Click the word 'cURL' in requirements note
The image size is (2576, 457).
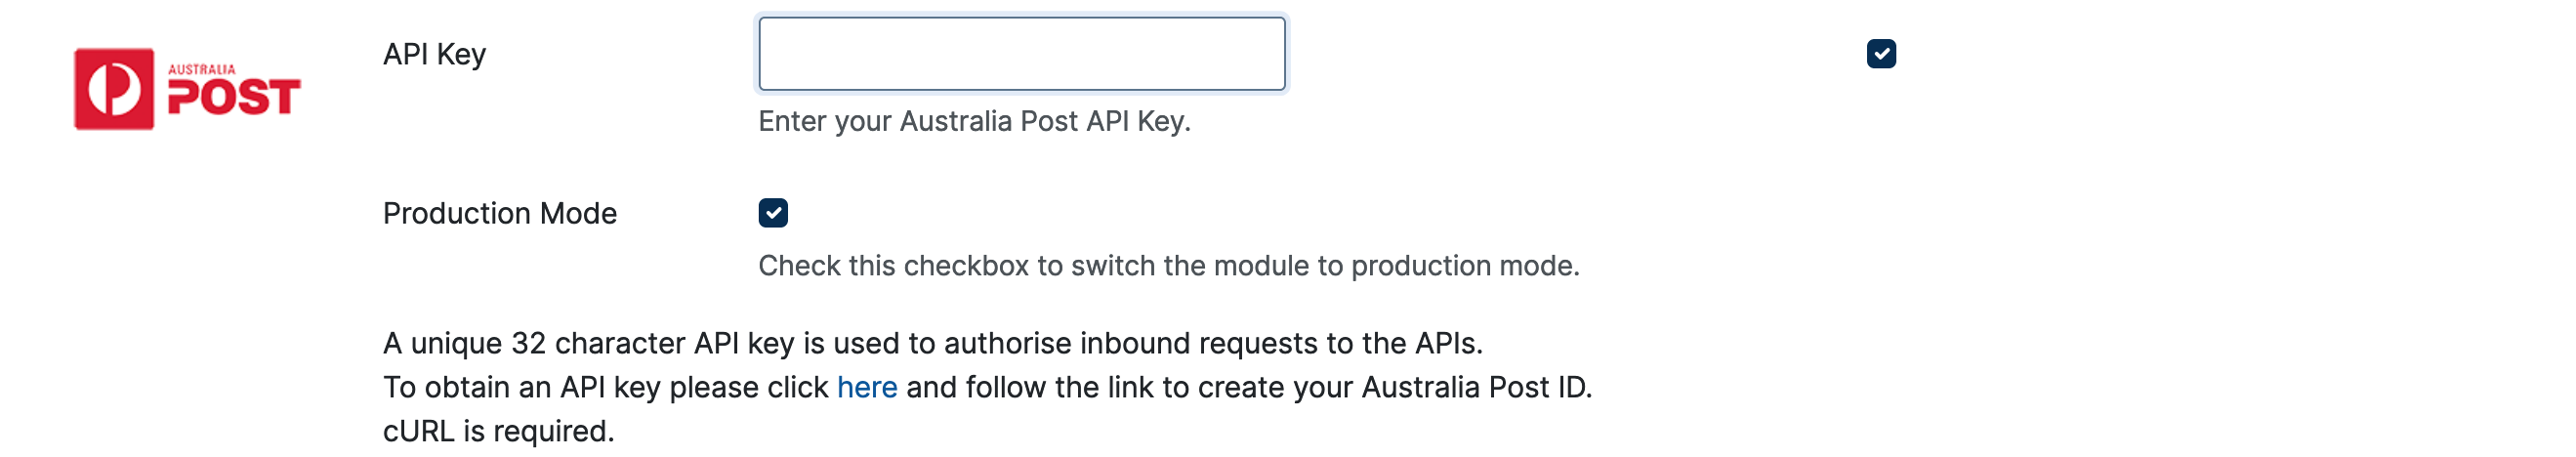coord(418,431)
